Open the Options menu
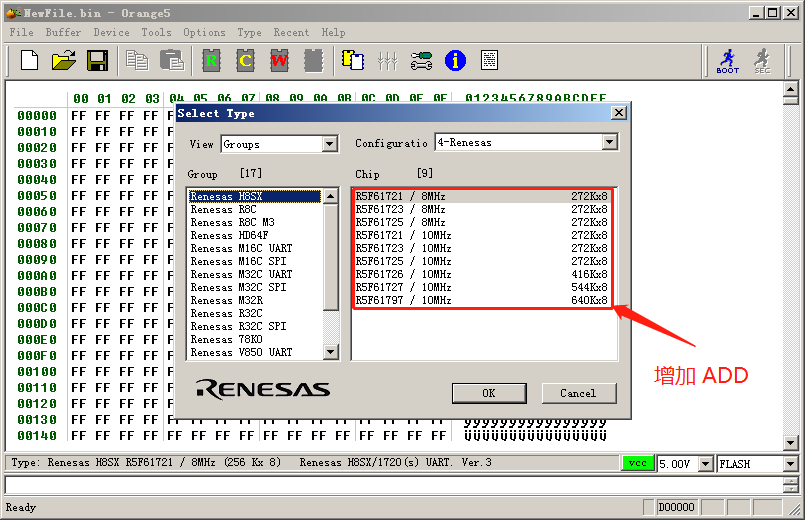Viewport: 805px width, 520px height. coord(204,32)
